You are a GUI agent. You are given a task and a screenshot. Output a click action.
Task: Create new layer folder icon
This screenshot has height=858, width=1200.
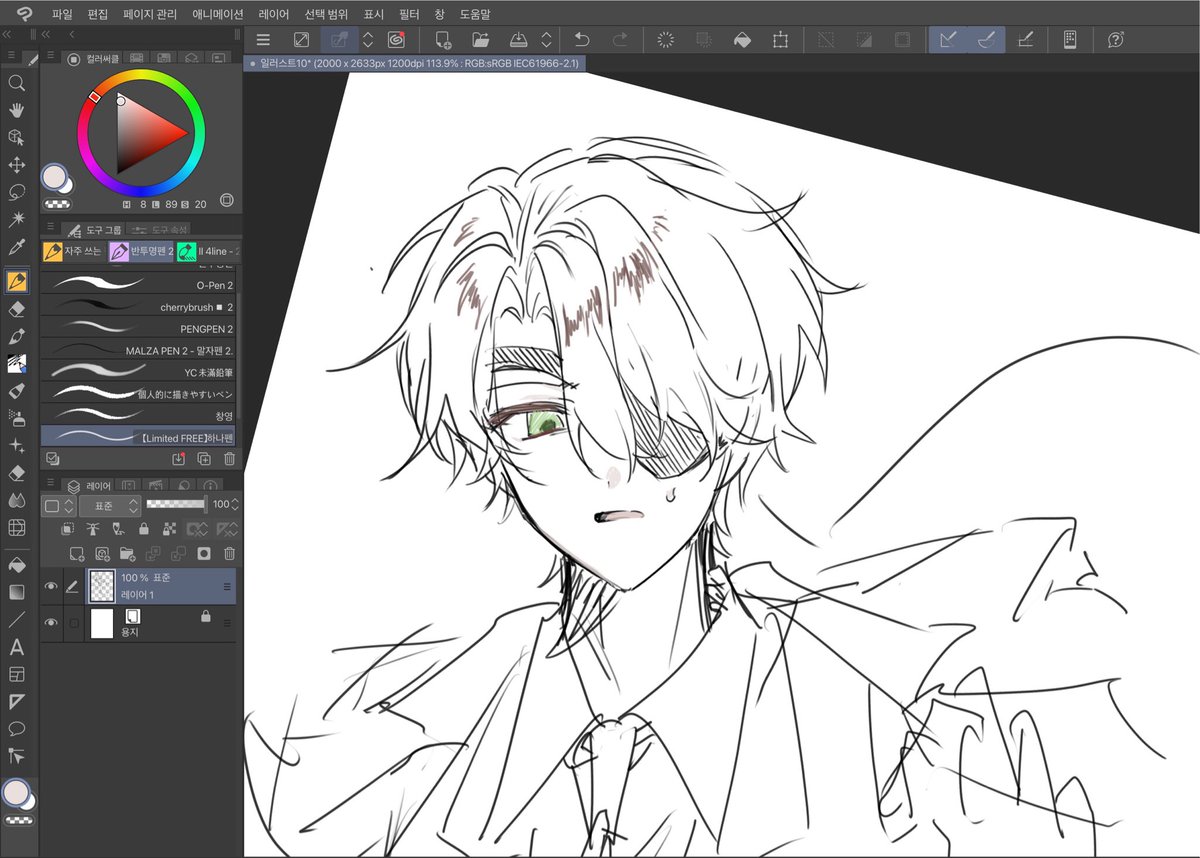click(127, 553)
